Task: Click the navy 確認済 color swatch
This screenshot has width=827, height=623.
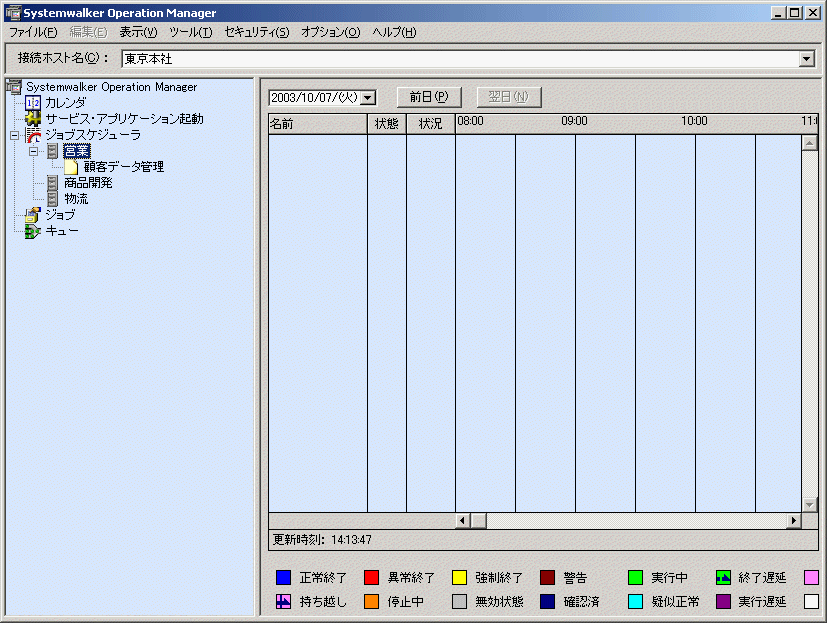Action: click(x=547, y=601)
